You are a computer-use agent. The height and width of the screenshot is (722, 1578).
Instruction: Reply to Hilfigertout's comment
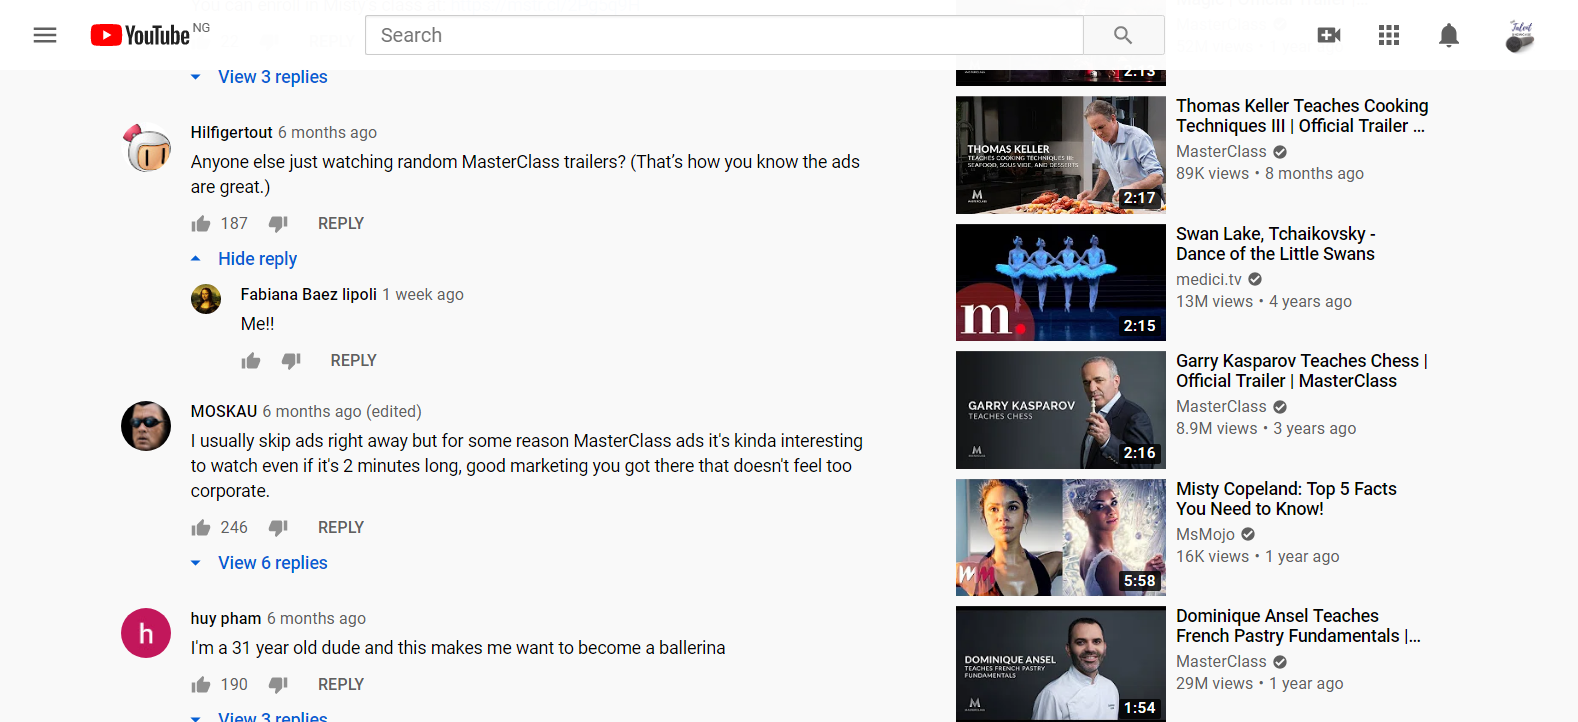(341, 224)
